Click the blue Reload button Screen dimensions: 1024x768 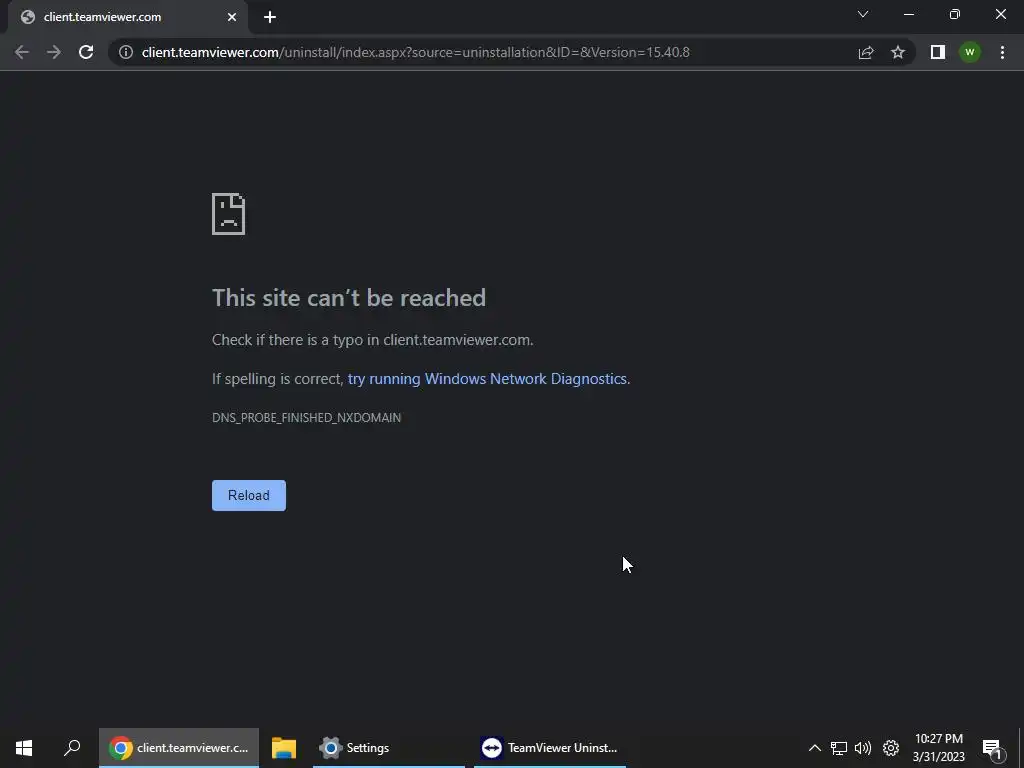coord(249,496)
